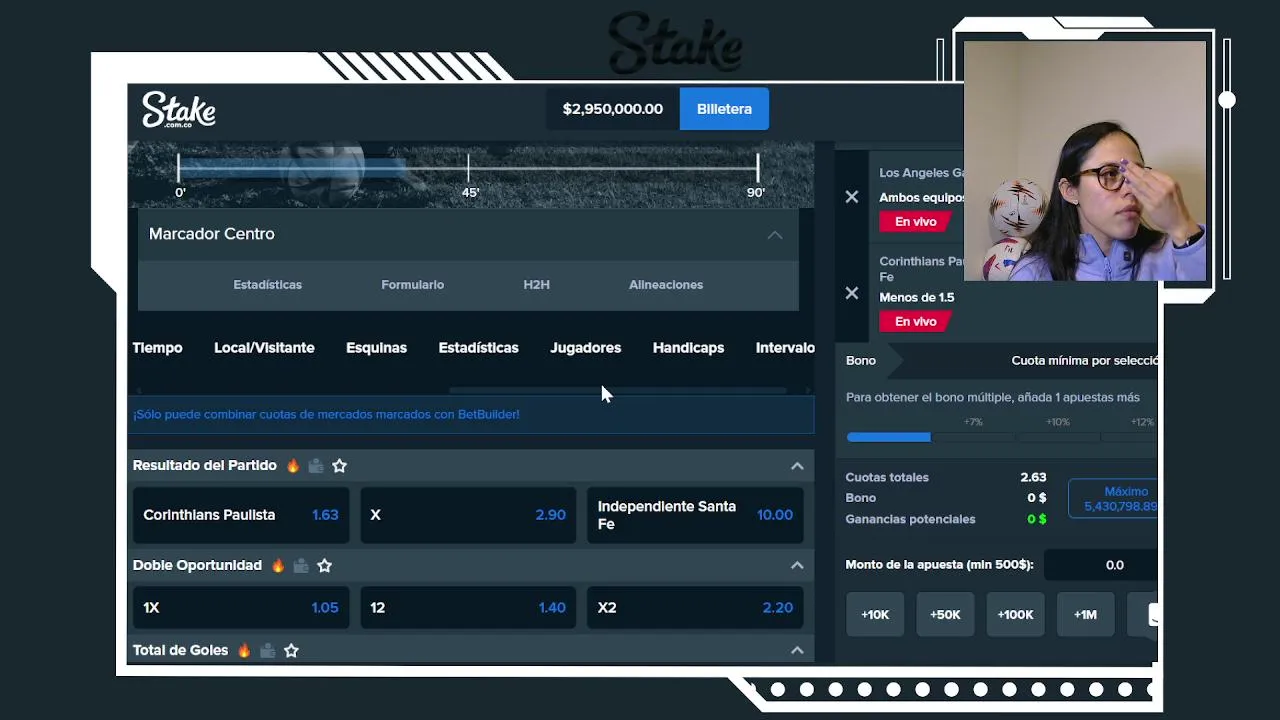Select the Esquinas market category

[x=376, y=348]
